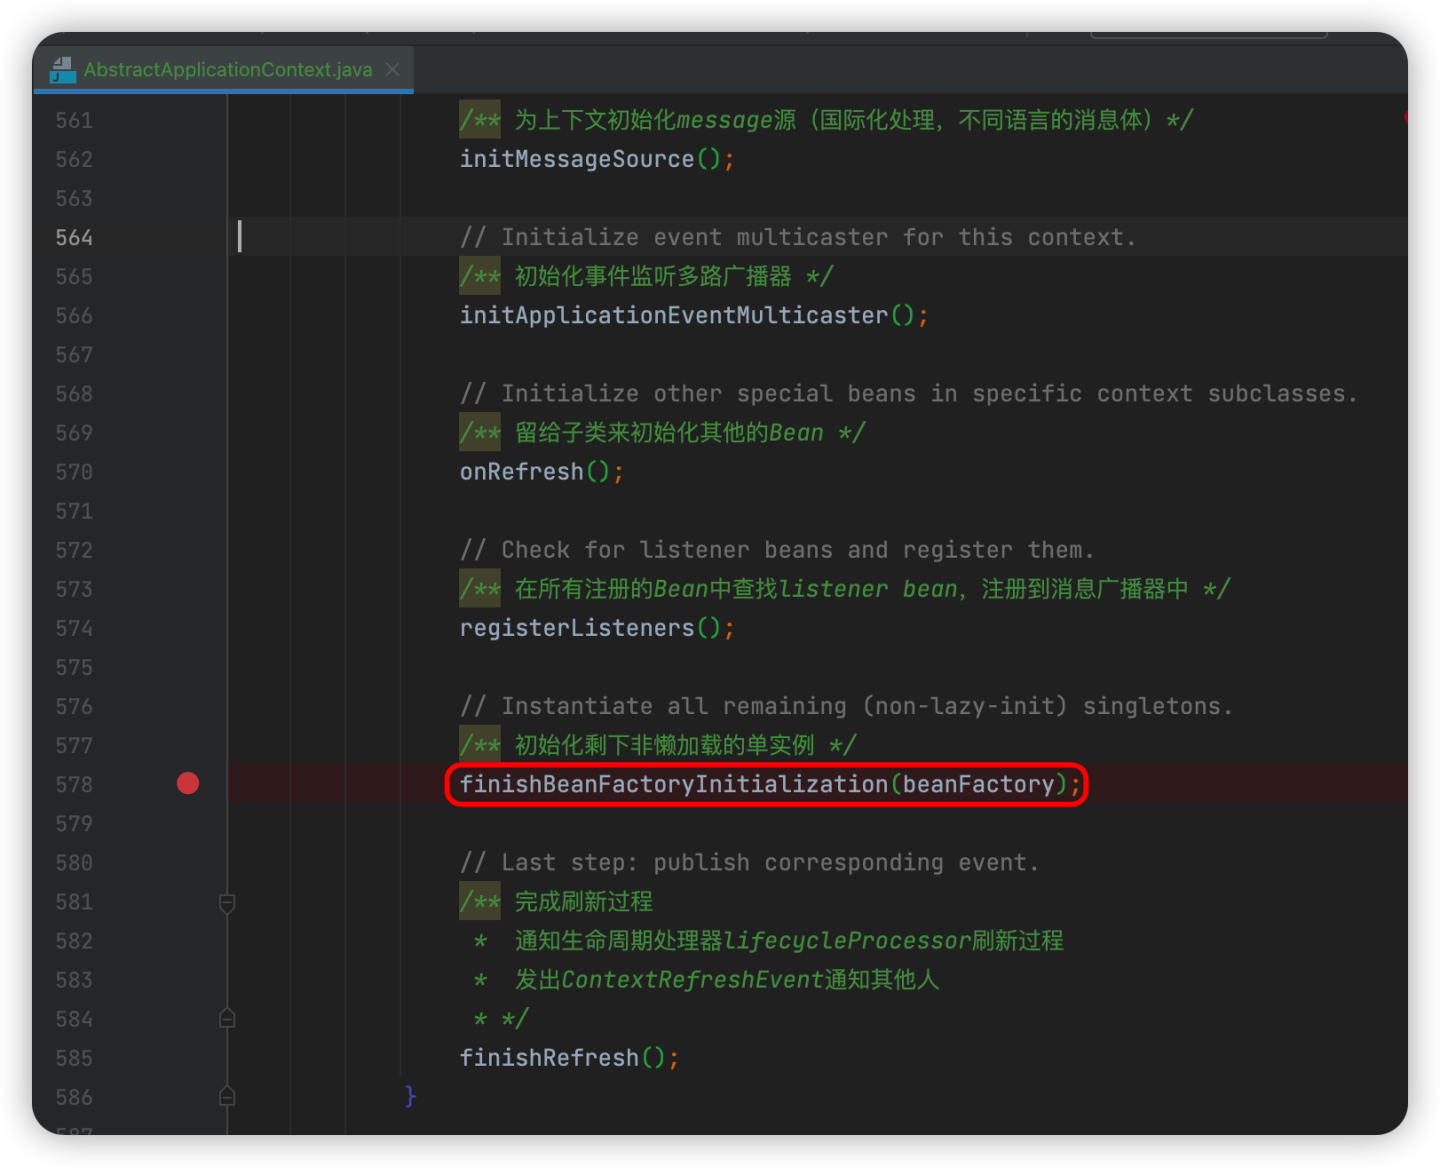The width and height of the screenshot is (1440, 1167).
Task: Click the comment 'Initialize event multicaster for this context'
Action: click(x=798, y=238)
